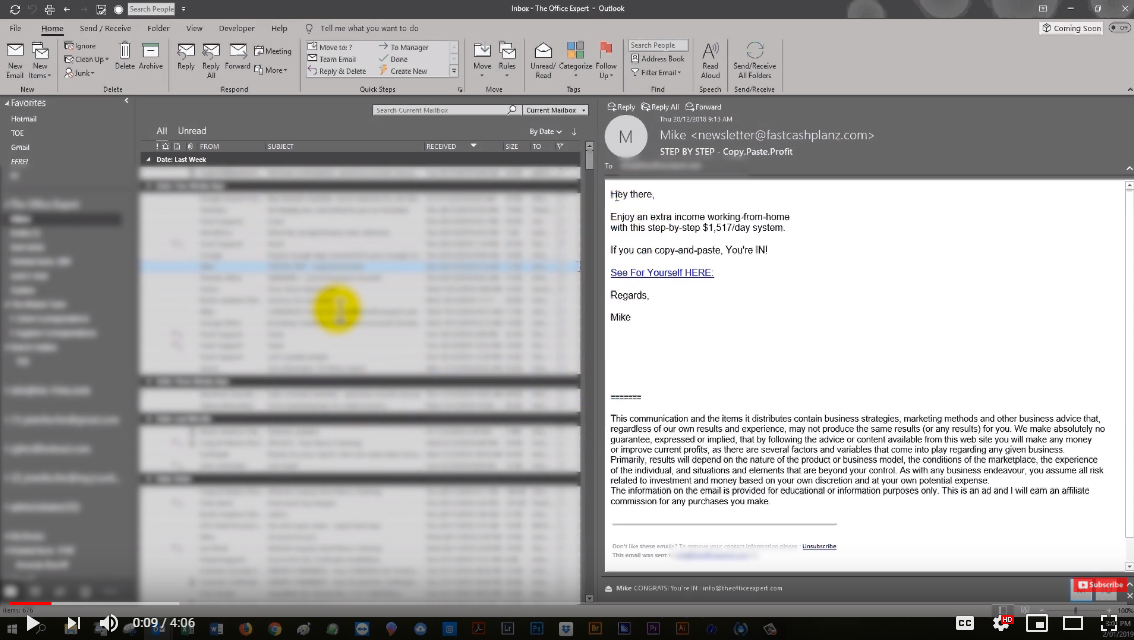Open the More respond options dropdown
This screenshot has height=640, width=1134.
271,70
